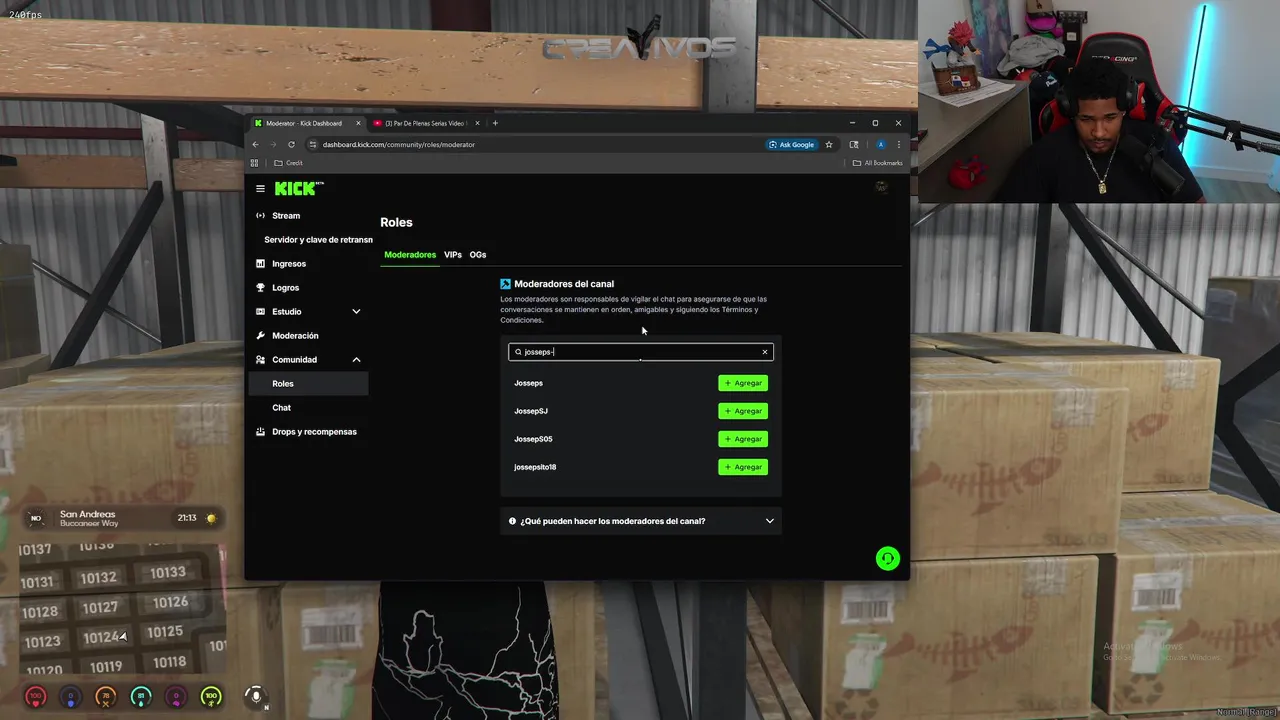Image resolution: width=1280 pixels, height=720 pixels.
Task: Click username JossepS05 in results
Action: pos(533,439)
